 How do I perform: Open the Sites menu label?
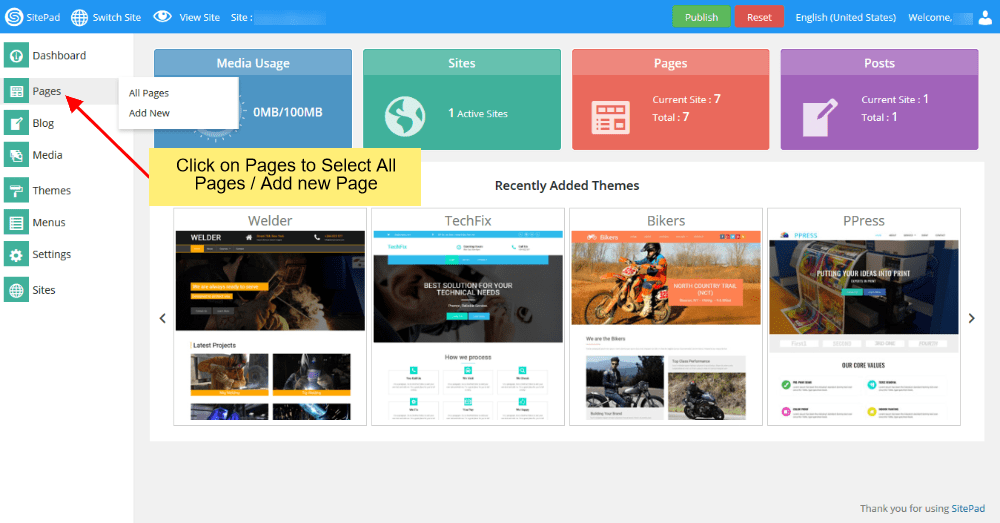tap(43, 290)
